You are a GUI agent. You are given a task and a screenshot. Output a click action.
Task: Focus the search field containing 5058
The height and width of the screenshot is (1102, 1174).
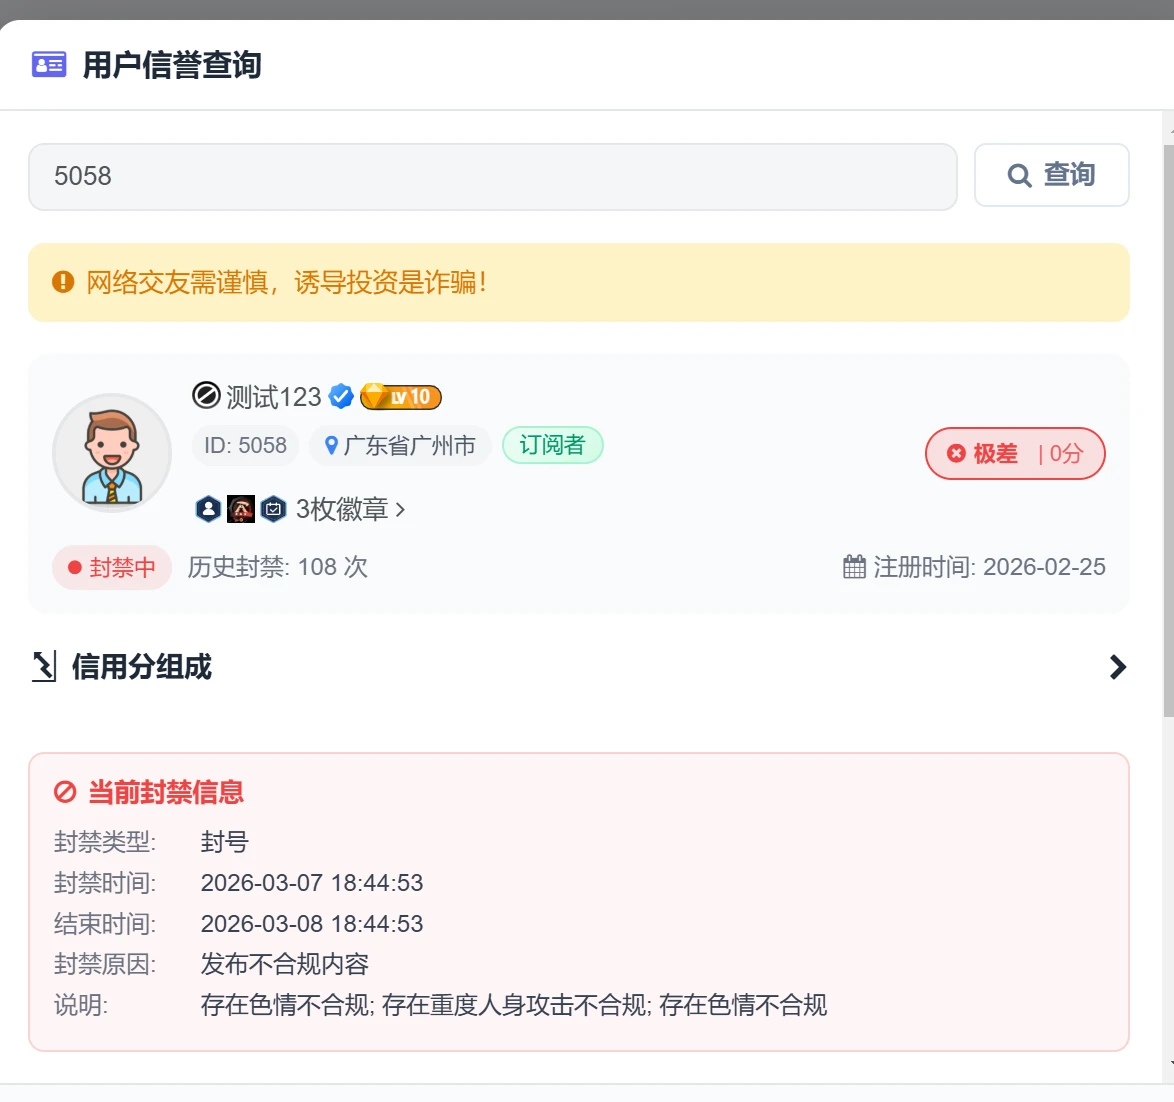click(493, 177)
